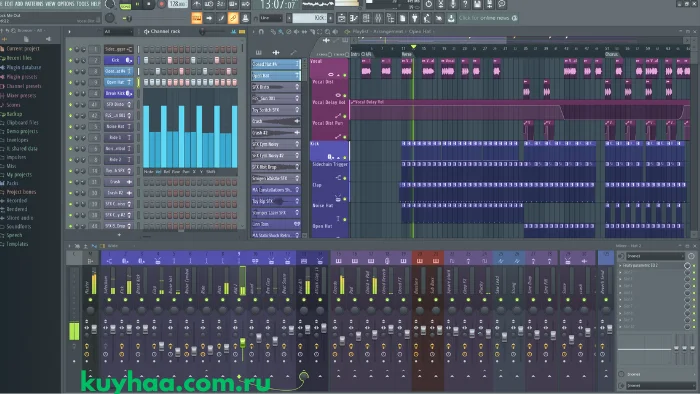Click the chat bubble icon
The height and width of the screenshot is (394, 700).
(501, 4)
